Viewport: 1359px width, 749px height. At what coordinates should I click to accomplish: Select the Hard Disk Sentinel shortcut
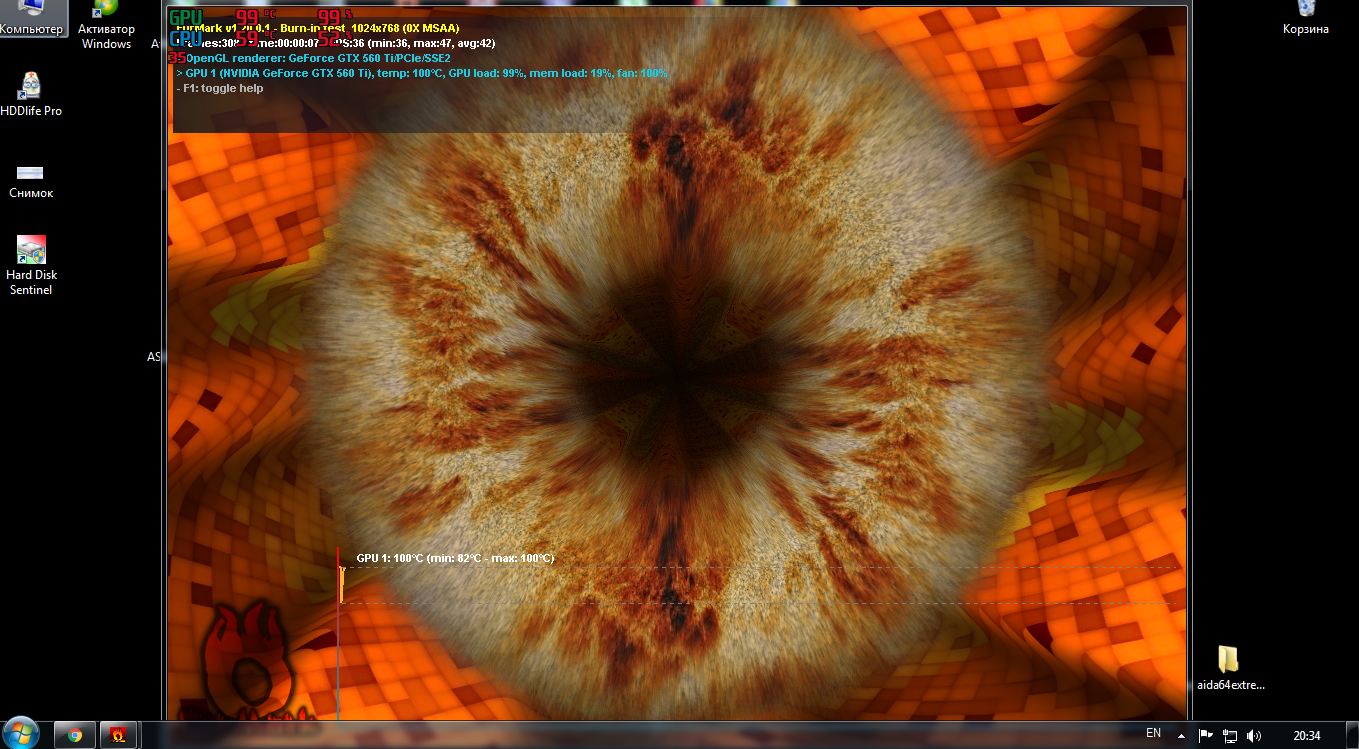(31, 266)
